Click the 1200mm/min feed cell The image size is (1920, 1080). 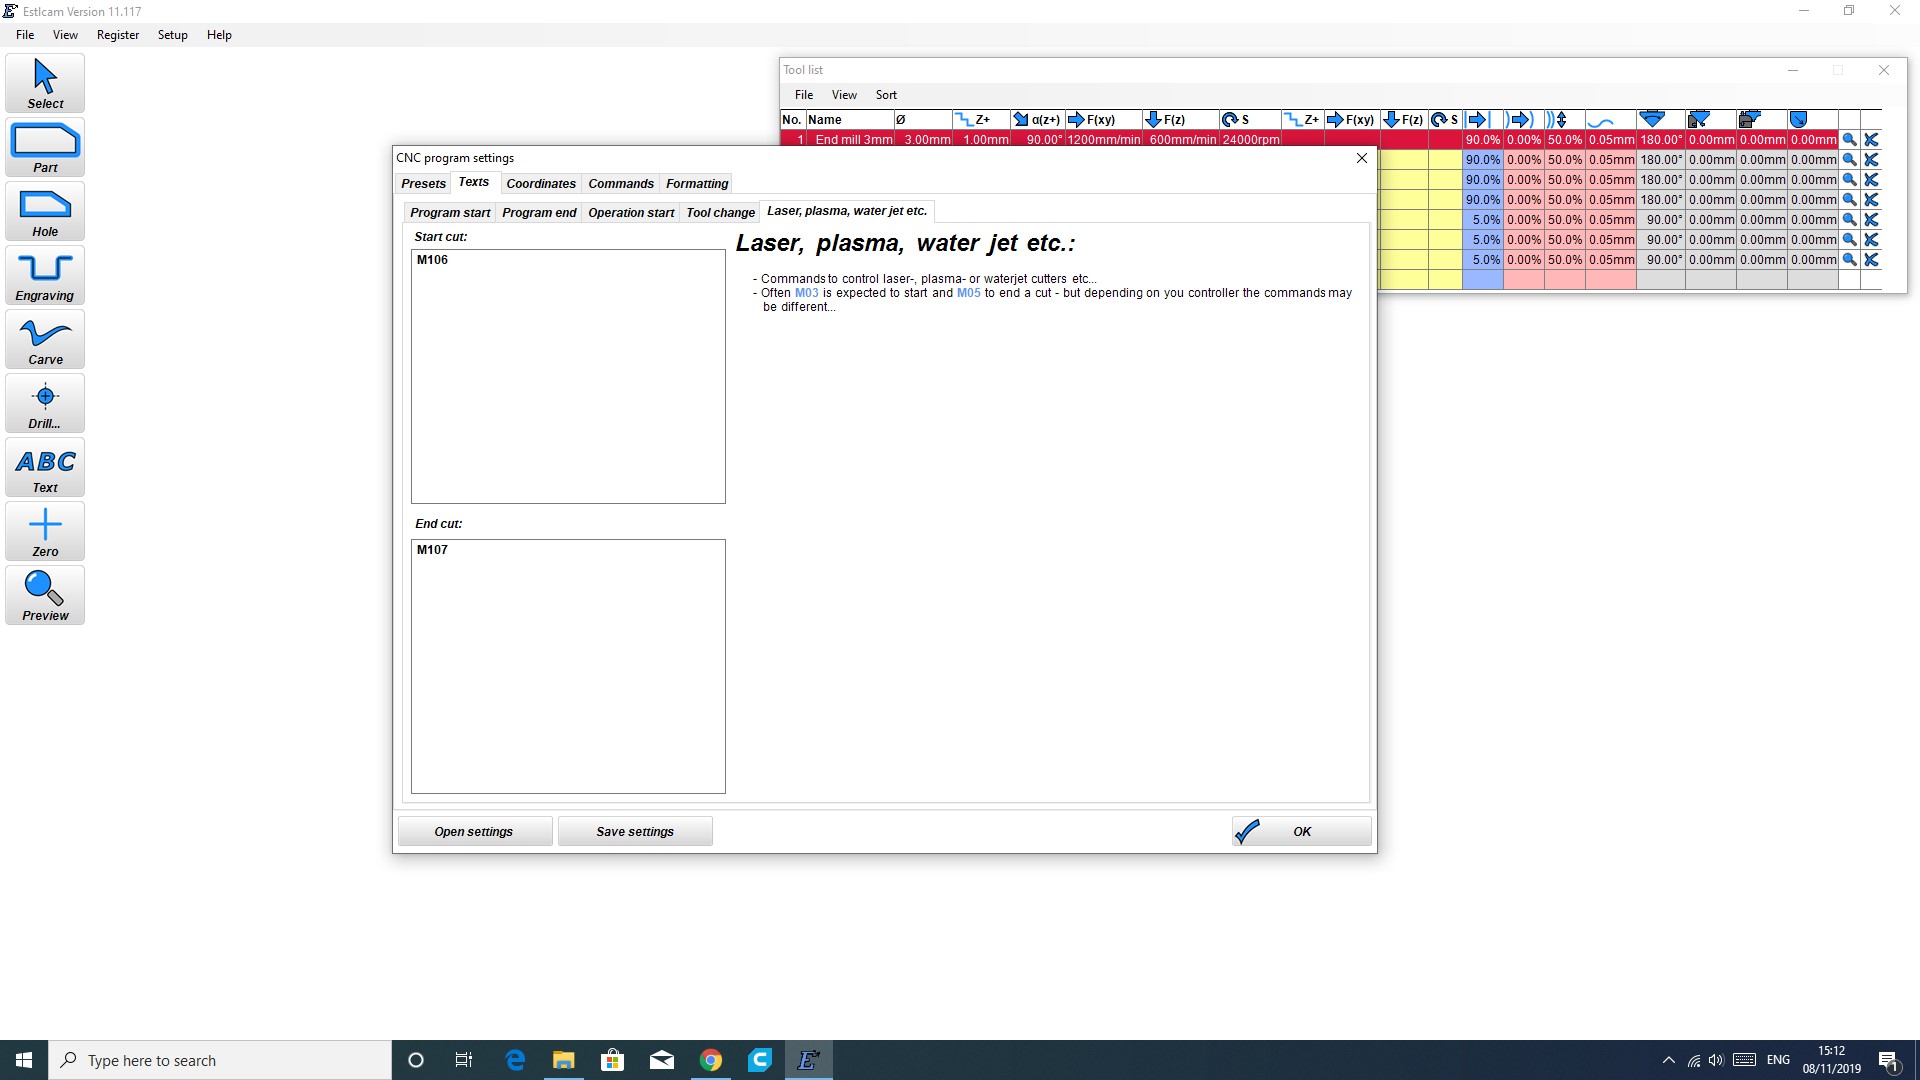[1104, 140]
